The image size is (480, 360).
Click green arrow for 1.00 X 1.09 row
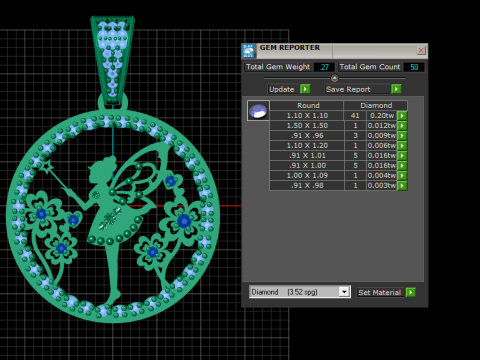[402, 176]
